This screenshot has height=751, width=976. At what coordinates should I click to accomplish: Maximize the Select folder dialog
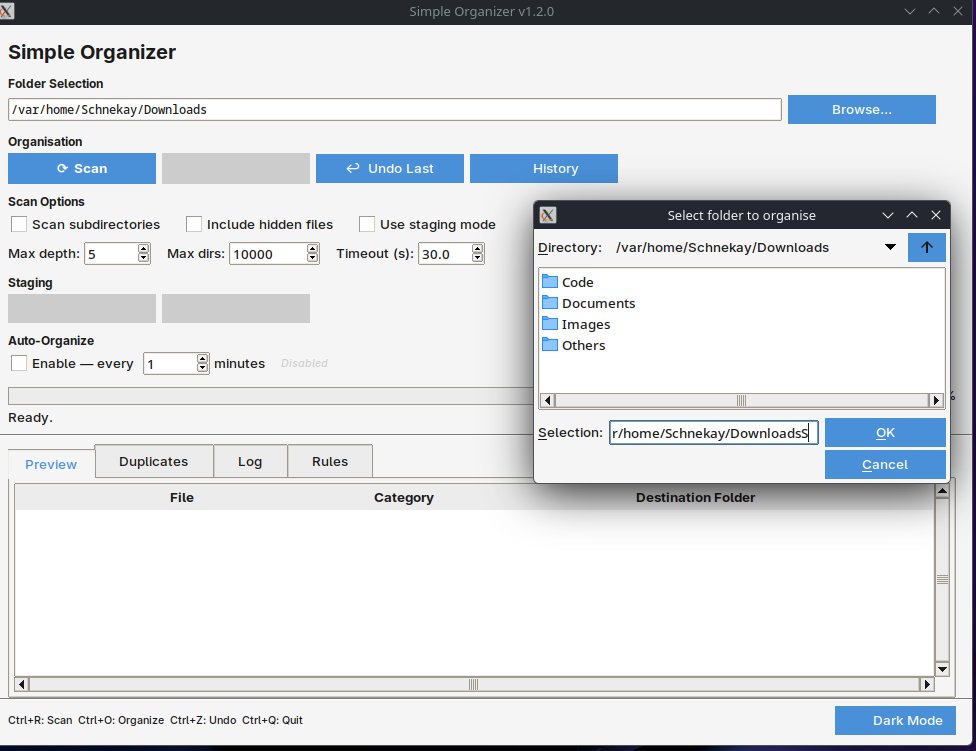912,215
